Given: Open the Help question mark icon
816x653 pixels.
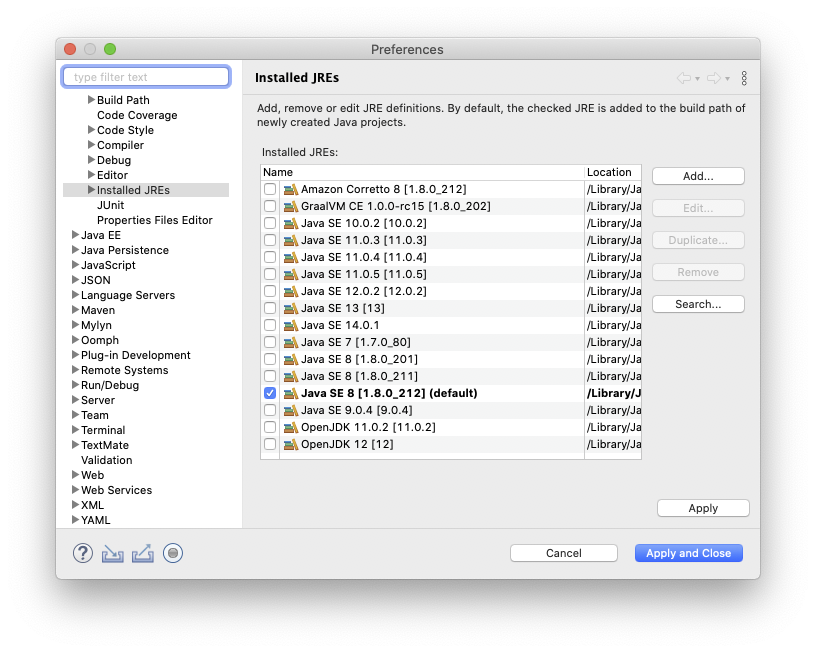Looking at the screenshot, I should click(83, 553).
